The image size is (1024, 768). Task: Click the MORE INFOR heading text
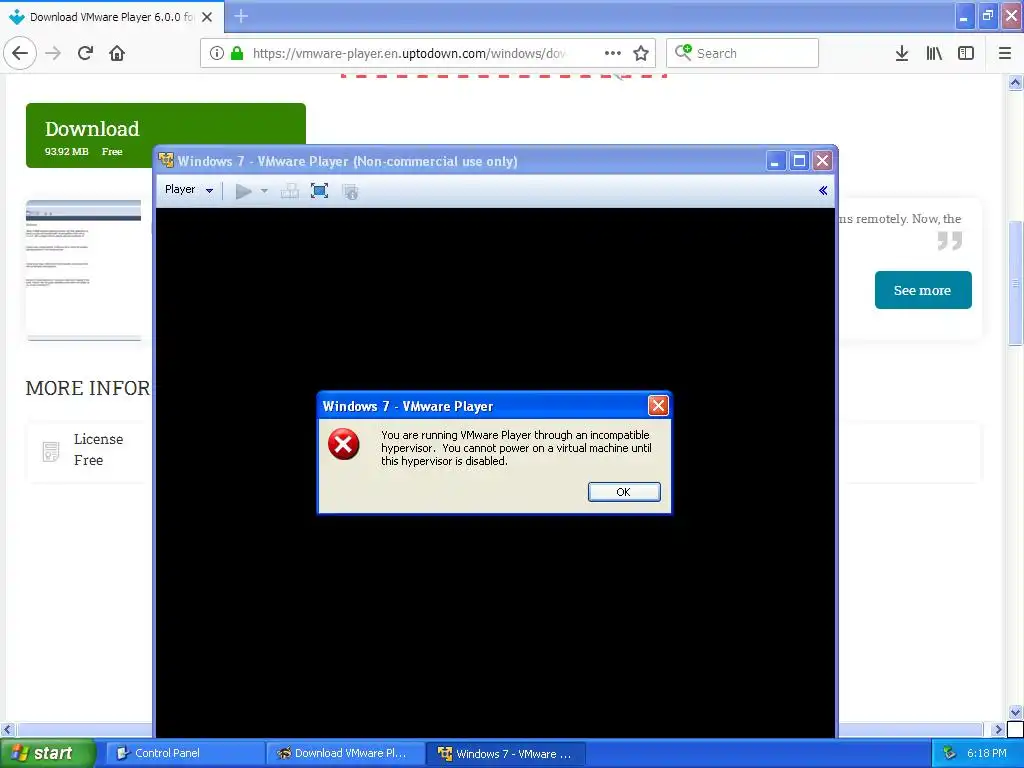coord(88,388)
